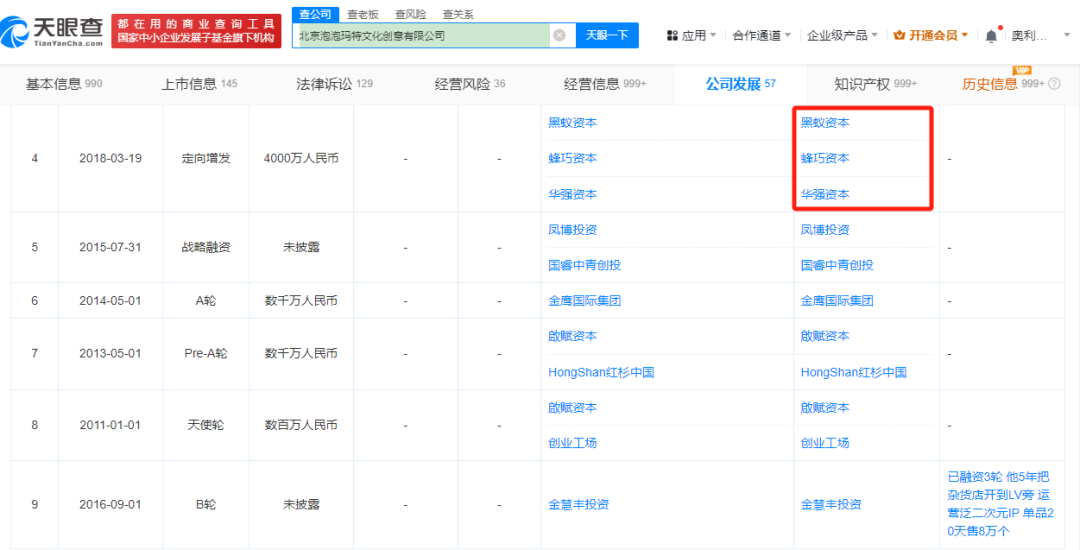Click the 数百万人民币 amount cell
Screen dimensions: 1080x550
(301, 425)
